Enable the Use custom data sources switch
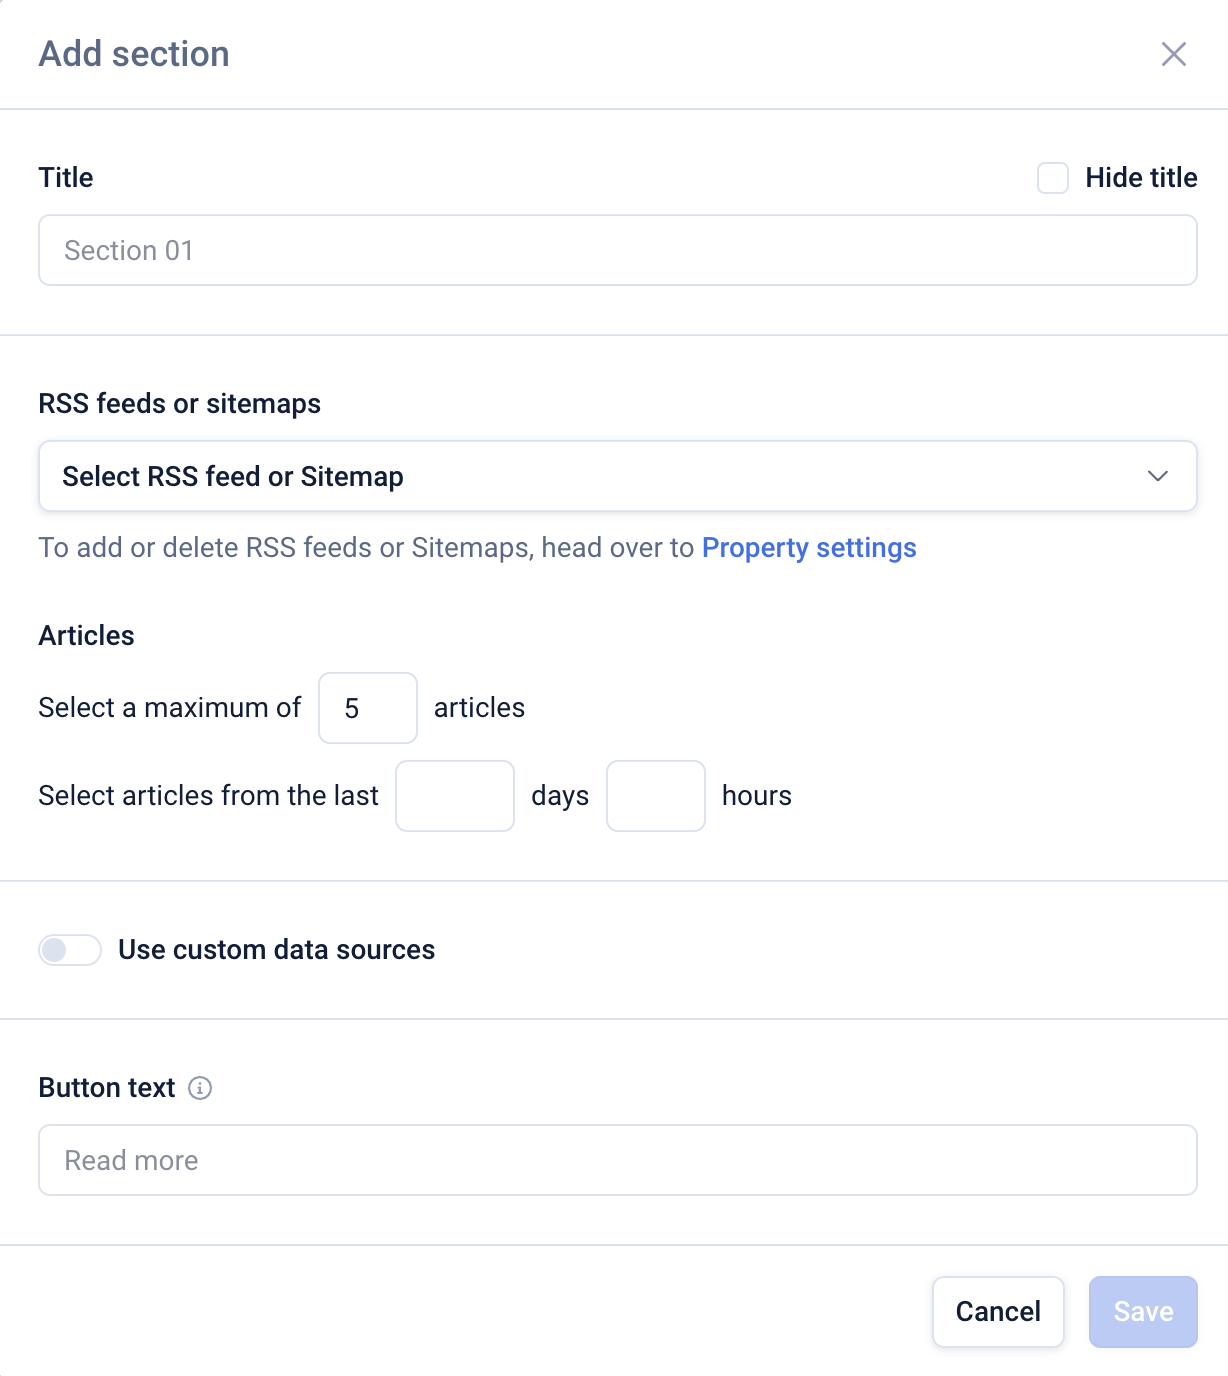Screen dimensions: 1228x1376 coord(70,950)
